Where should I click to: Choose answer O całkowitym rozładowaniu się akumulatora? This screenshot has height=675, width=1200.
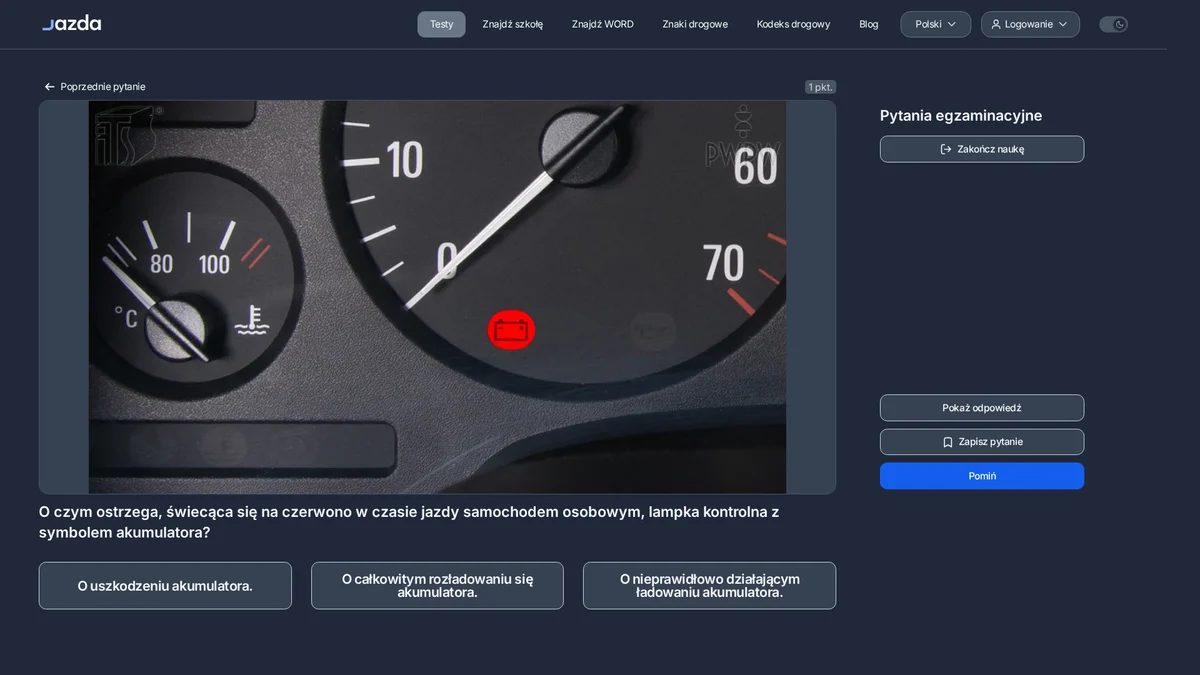[437, 586]
